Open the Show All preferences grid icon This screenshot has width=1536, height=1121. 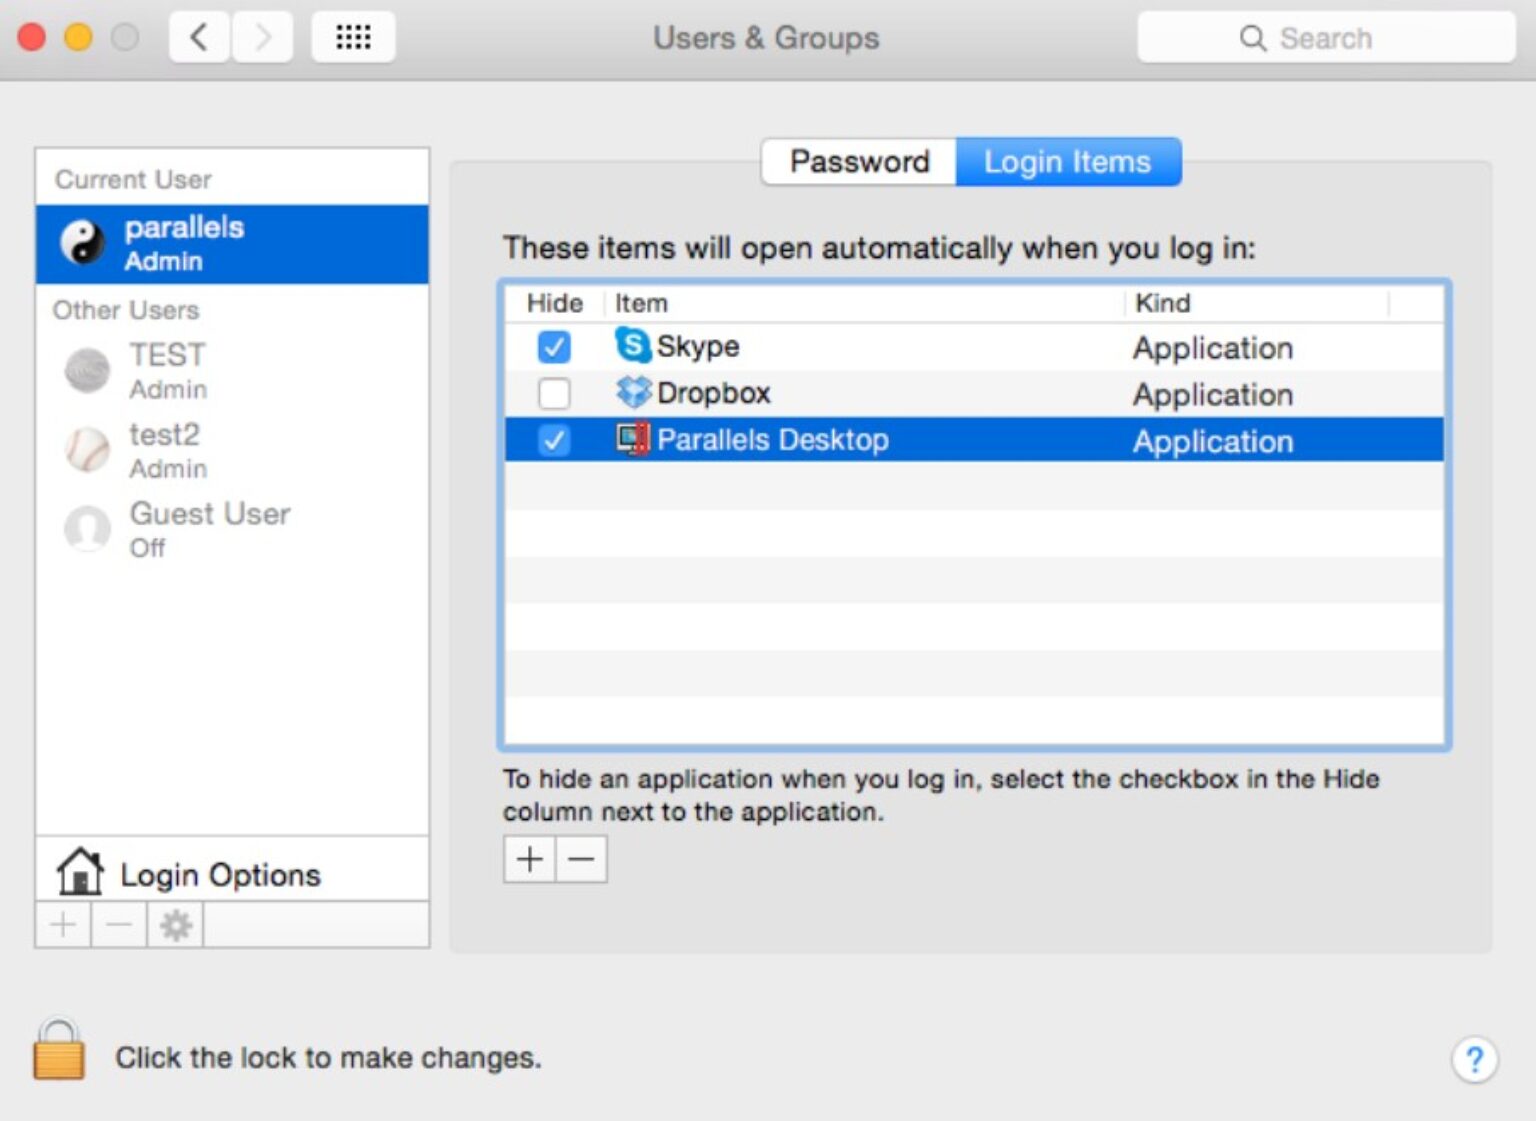353,36
